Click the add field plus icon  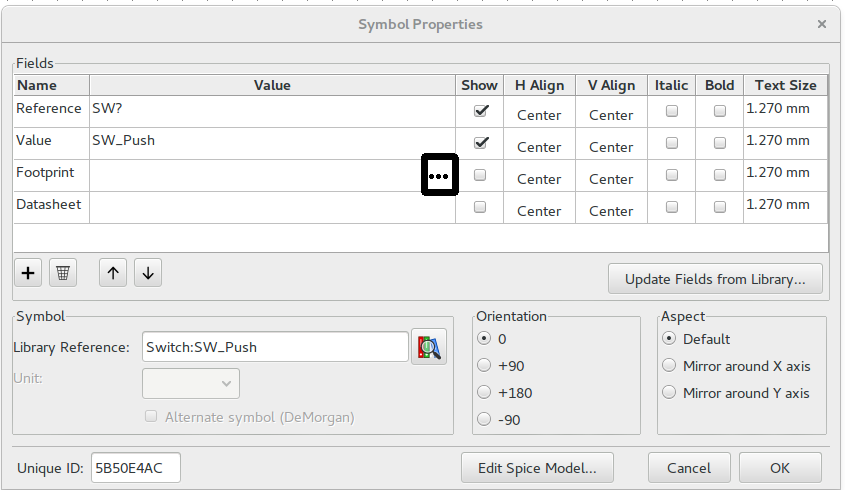(x=28, y=273)
